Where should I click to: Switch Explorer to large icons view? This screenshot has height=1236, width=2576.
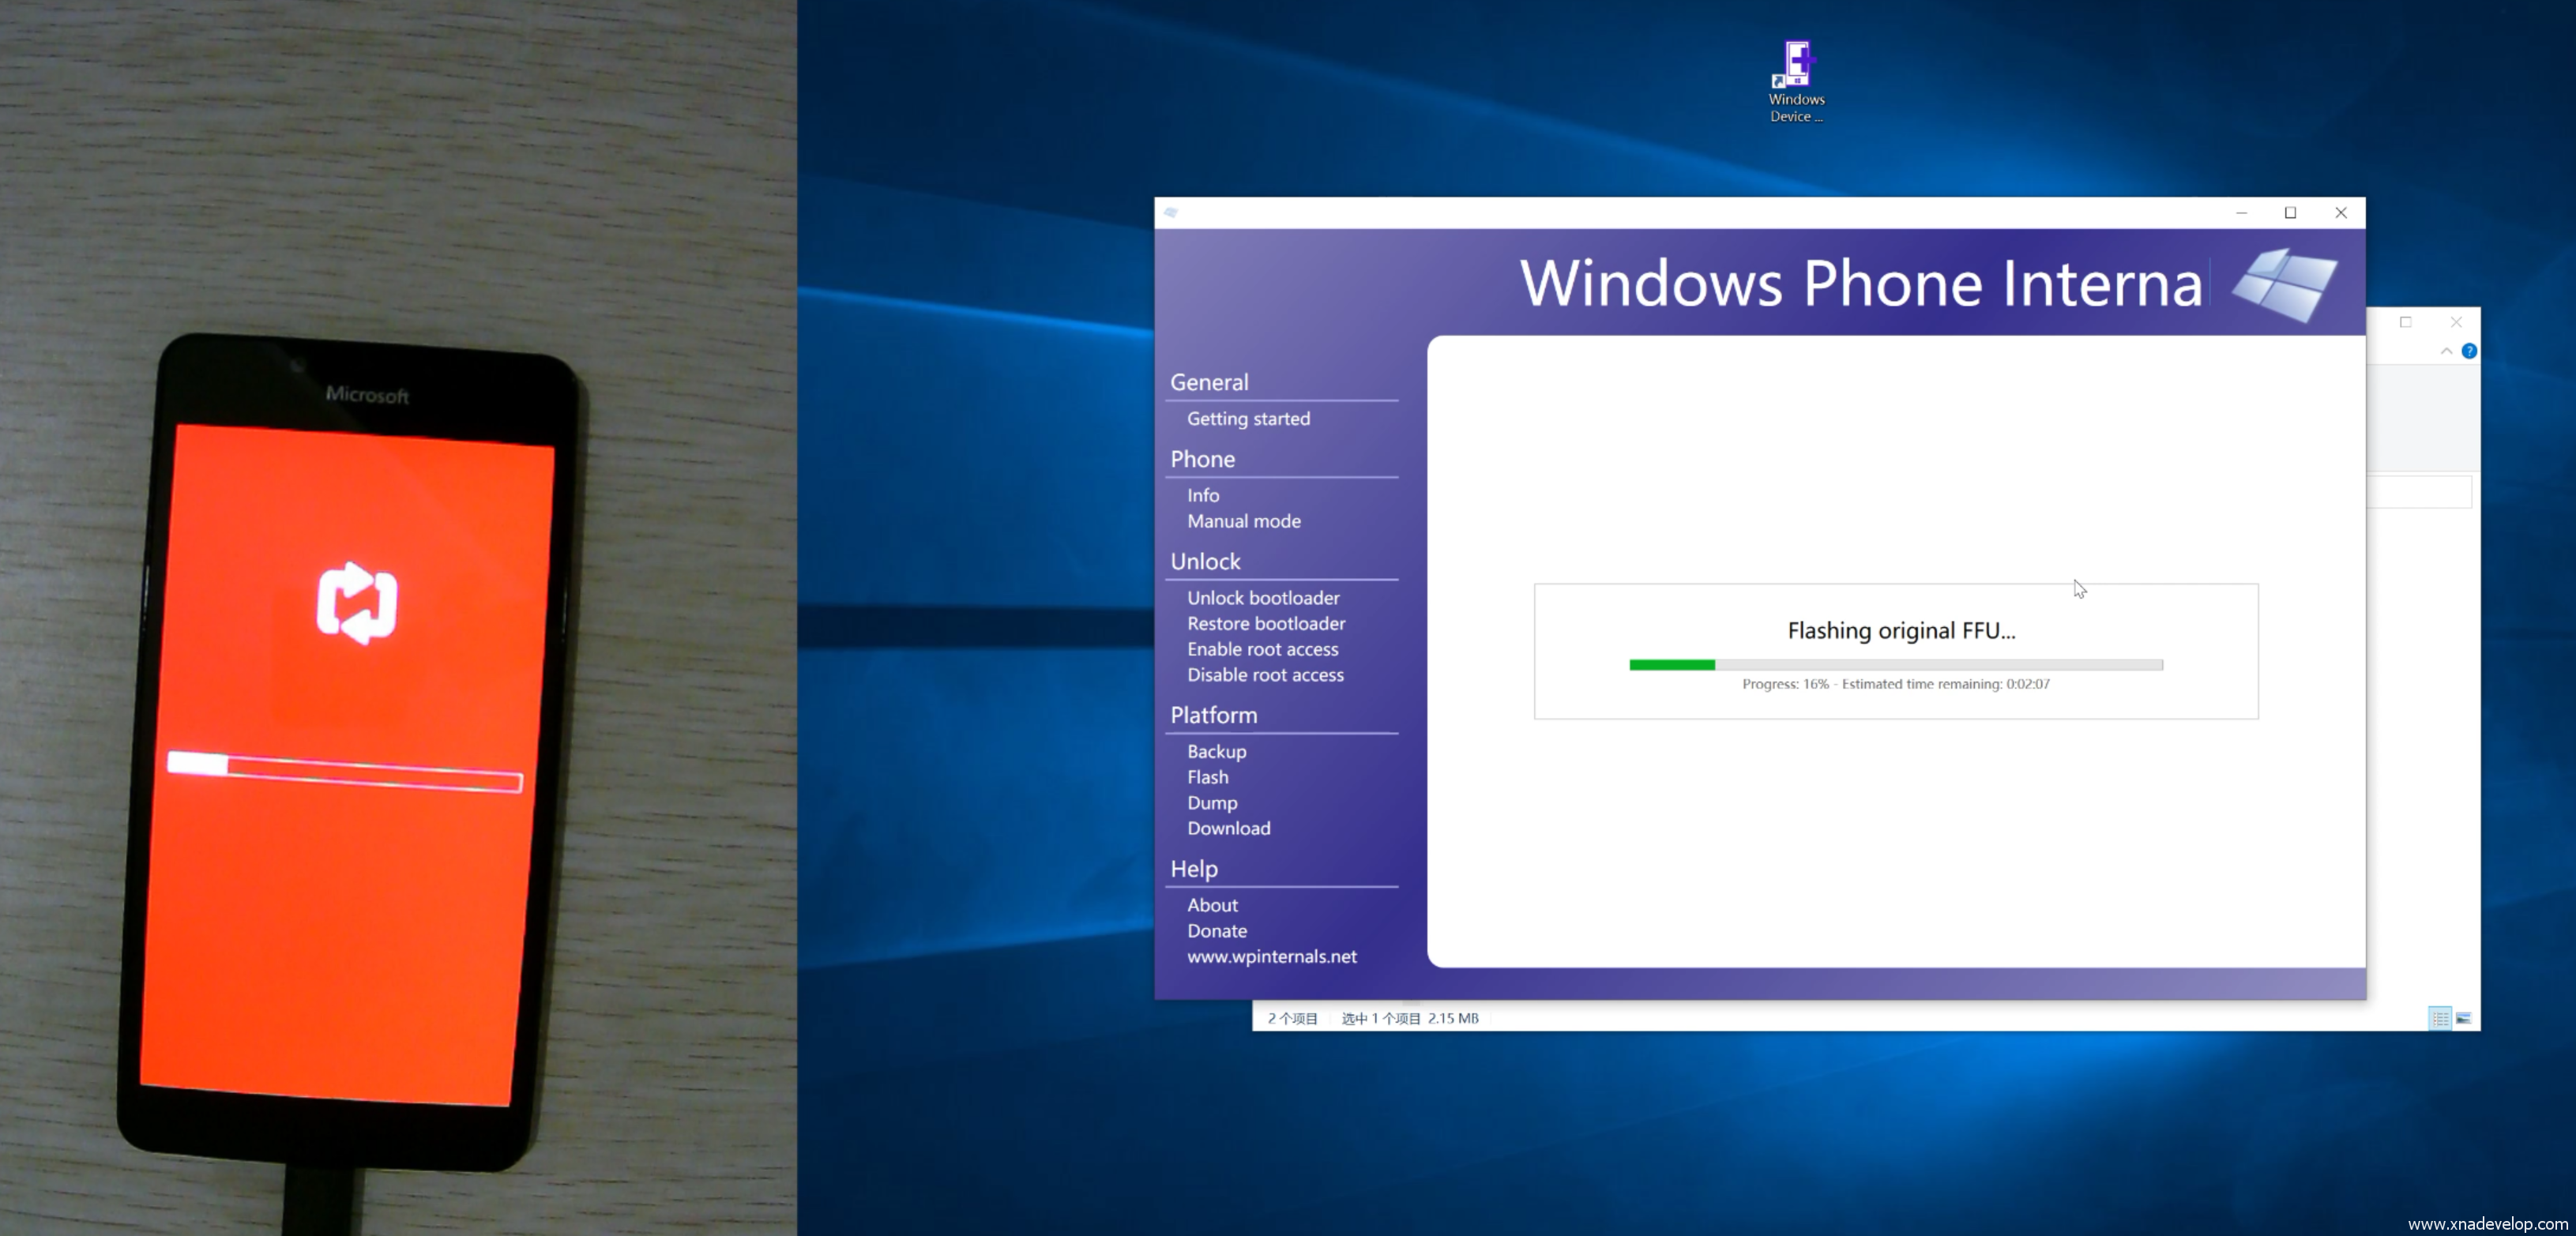click(x=2463, y=1018)
